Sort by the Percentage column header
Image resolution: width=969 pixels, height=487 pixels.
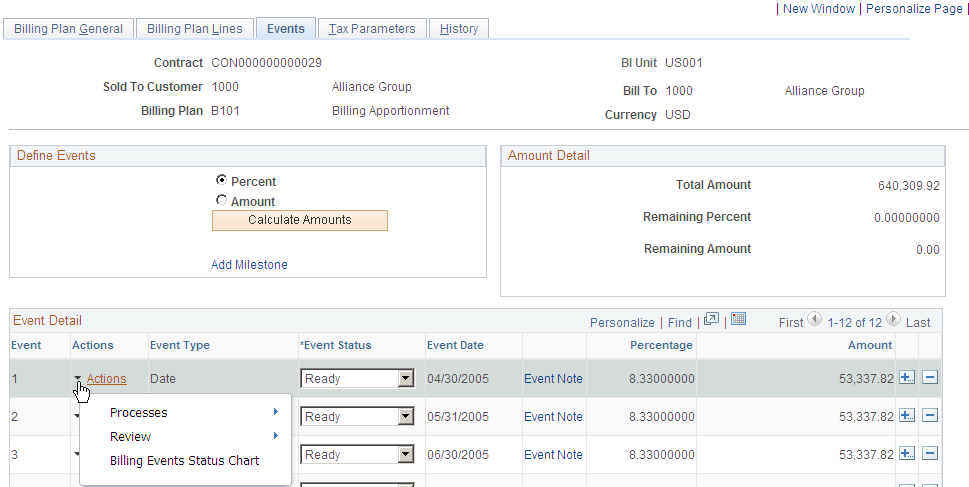tap(661, 345)
